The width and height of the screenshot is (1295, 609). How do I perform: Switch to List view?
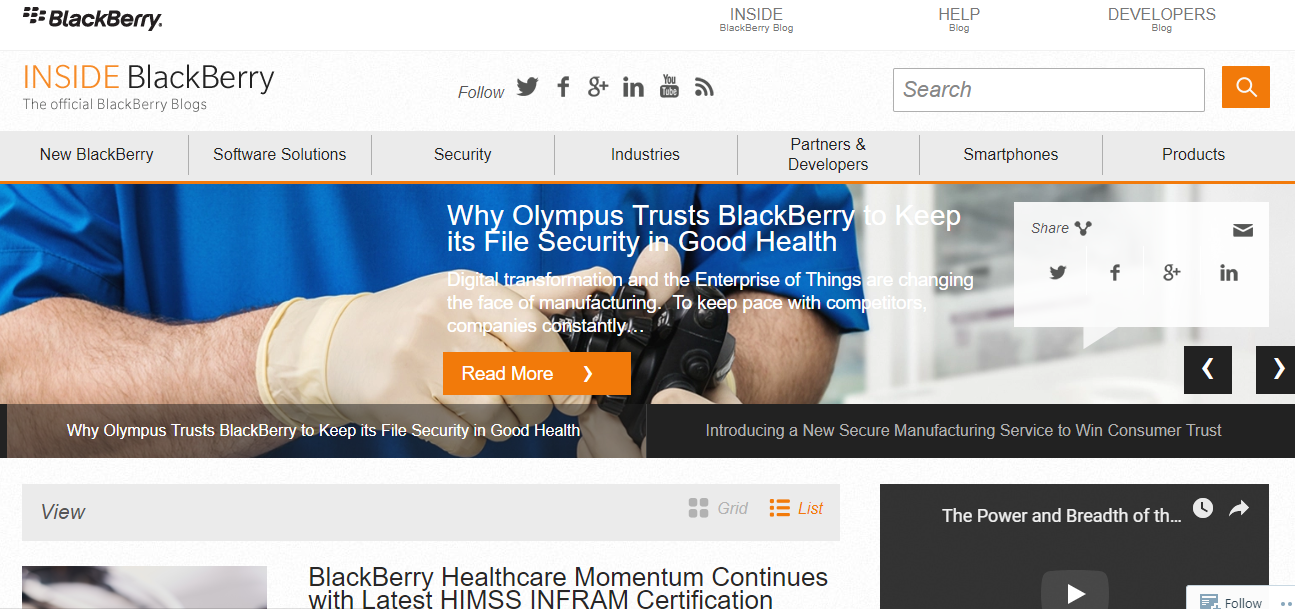(796, 508)
